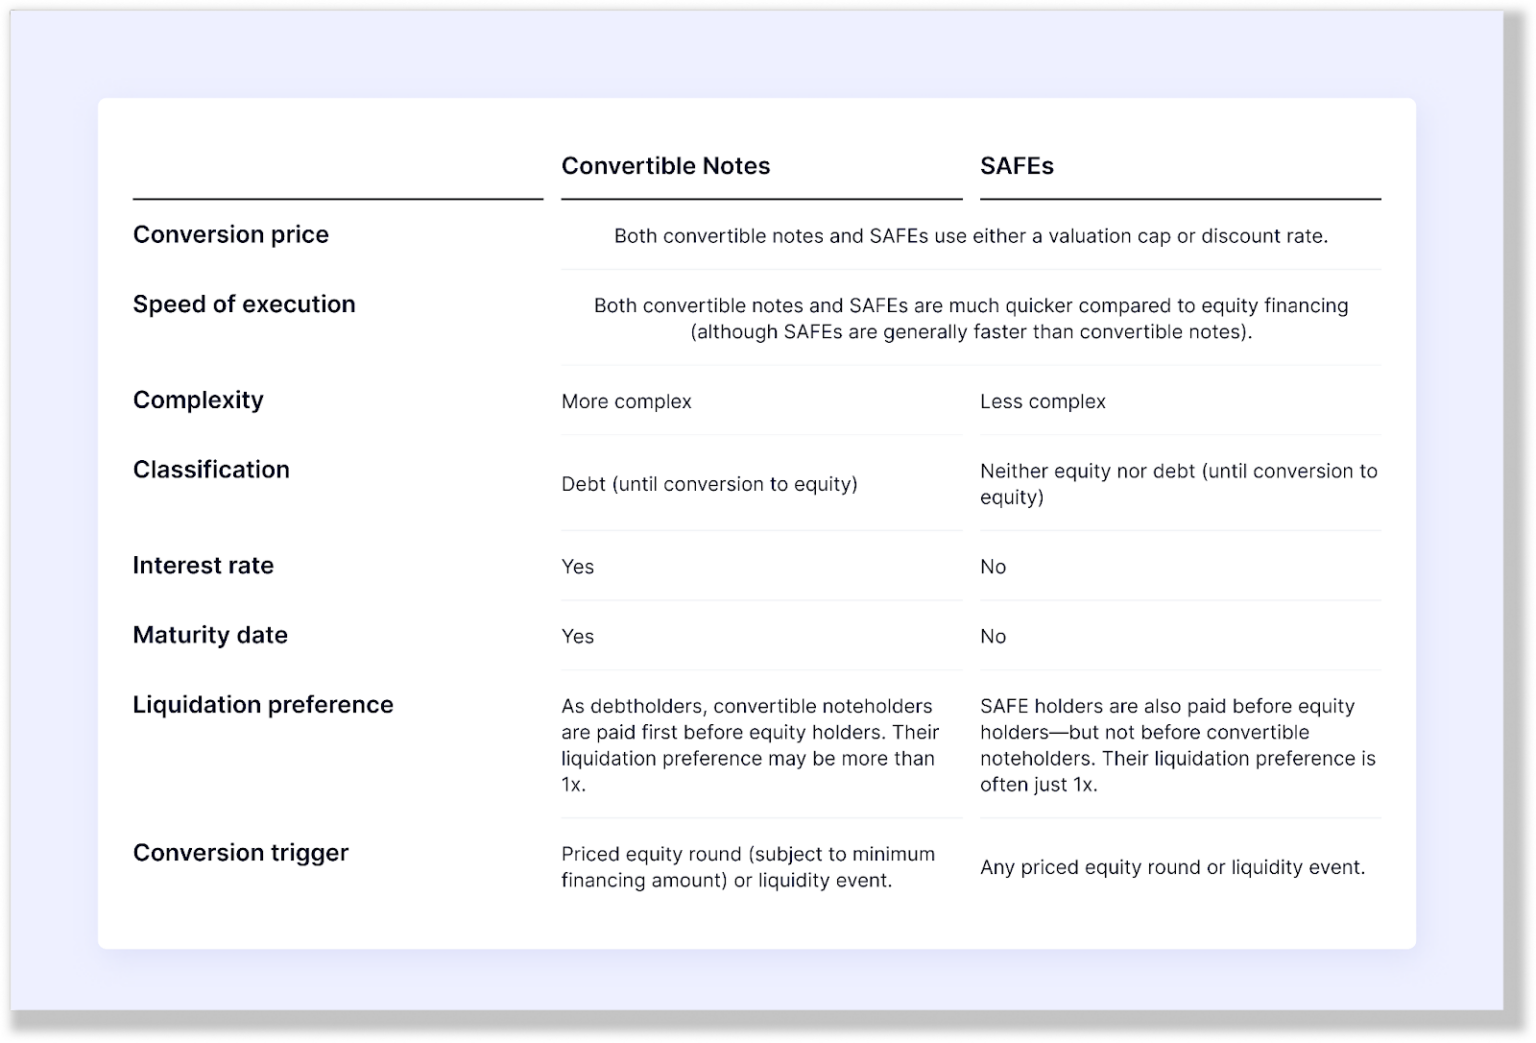Screen dimensions: 1536x1043
Task: Click 'Yes' in the Interest rate row
Action: [x=578, y=567]
